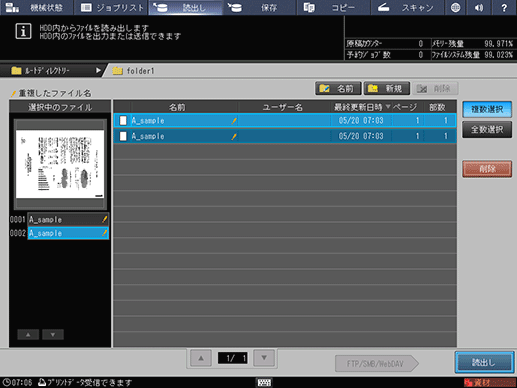The height and width of the screenshot is (388, 517).
Task: Sort by 最終更新日時 column header
Action: (361, 107)
